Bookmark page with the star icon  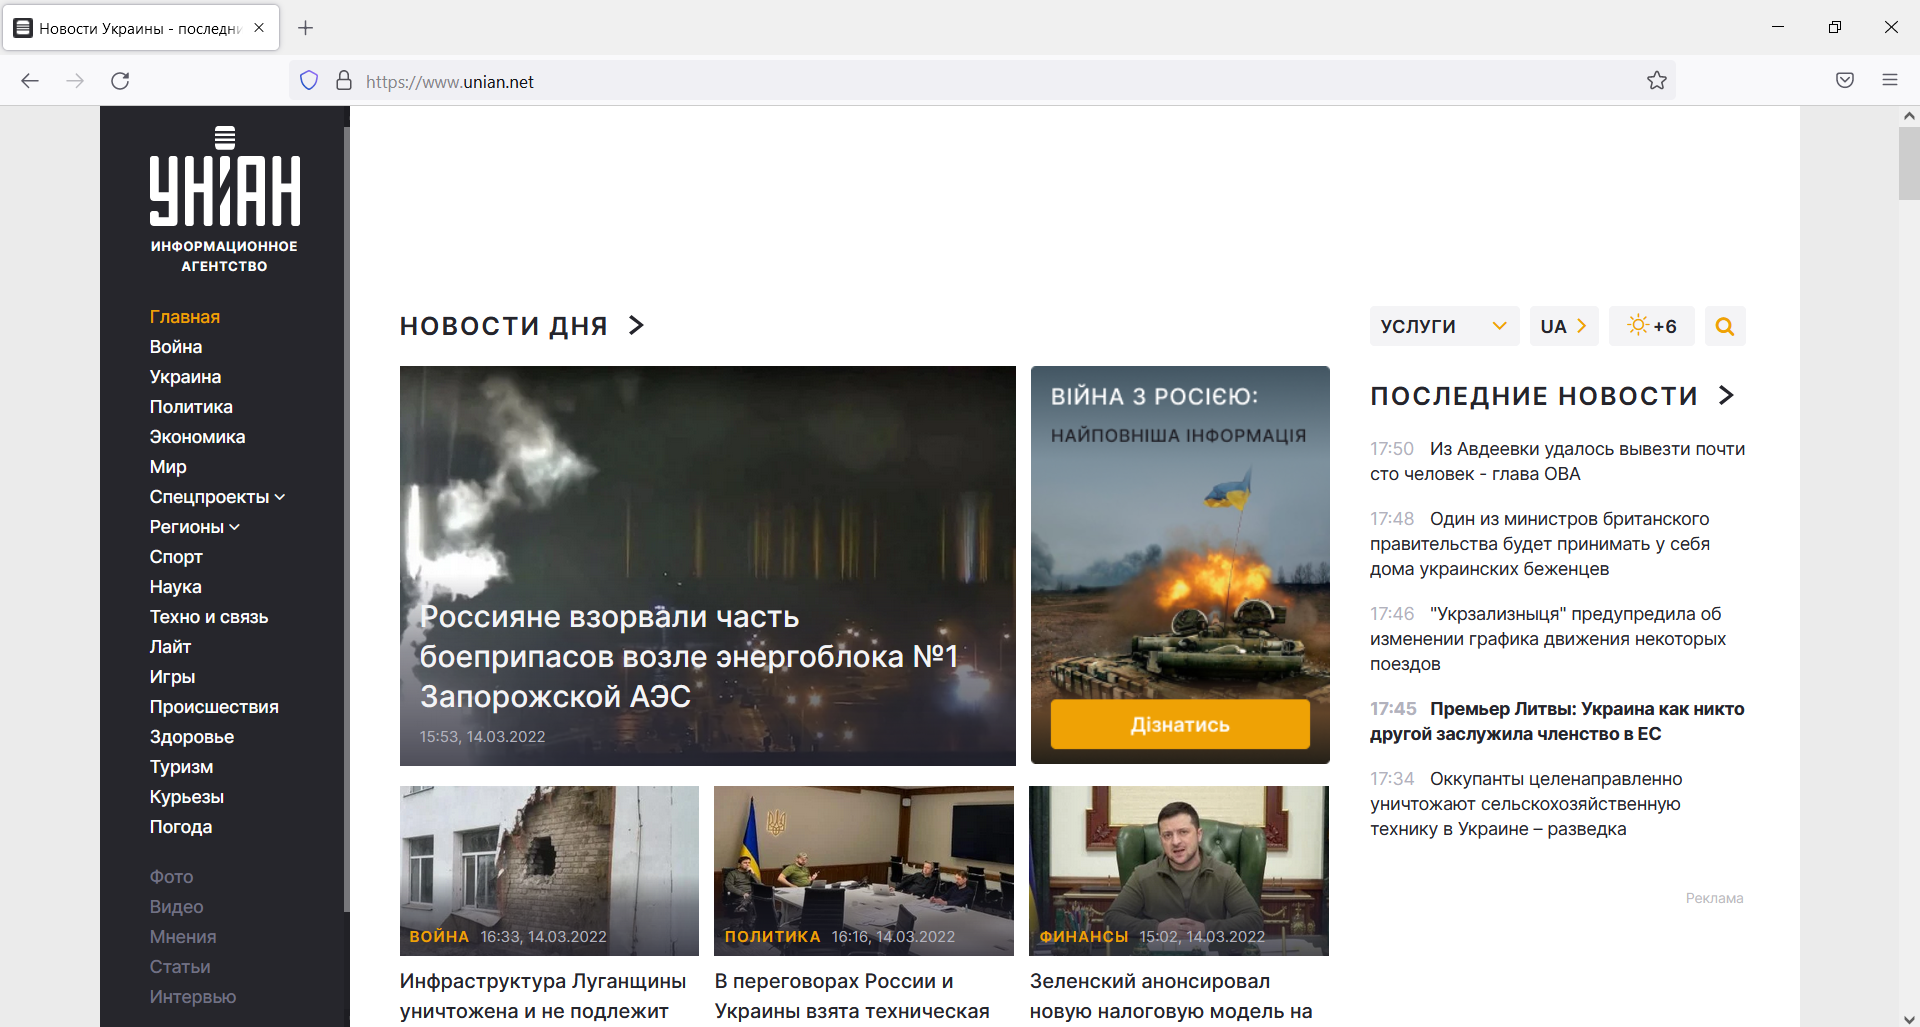tap(1657, 80)
